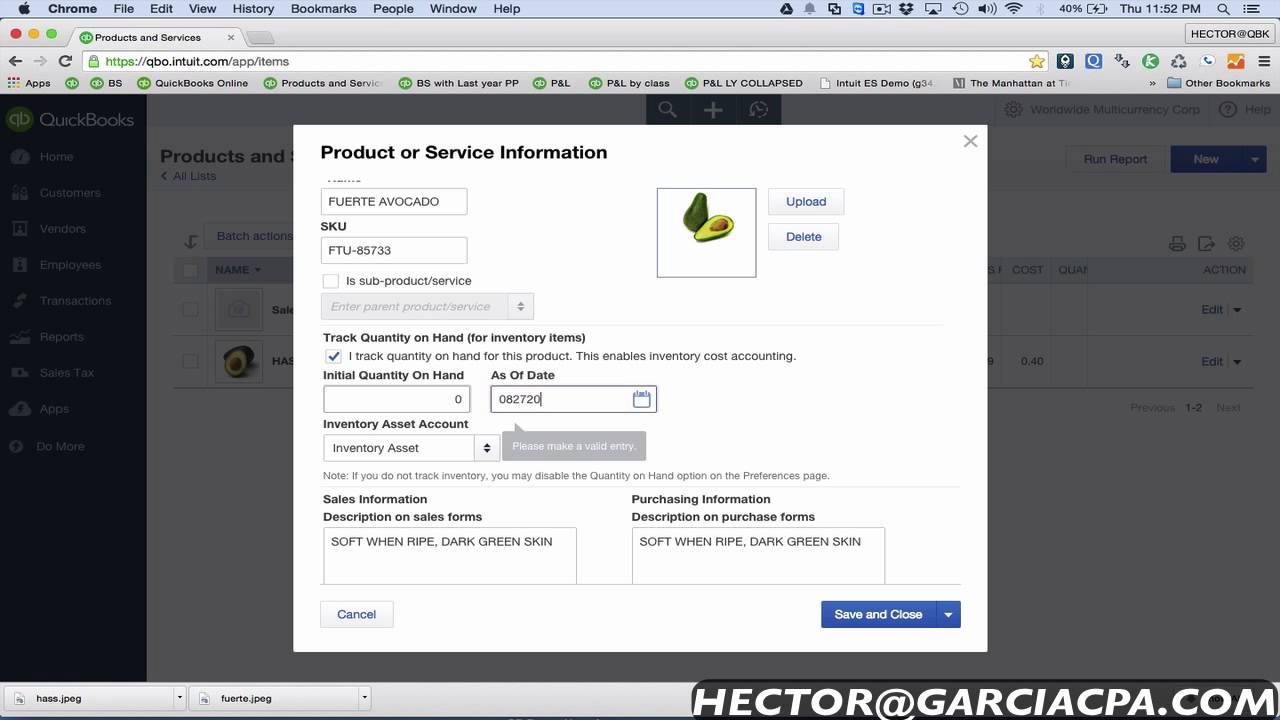This screenshot has height=720, width=1280.
Task: Sort the list by the NAME column
Action: pos(238,270)
